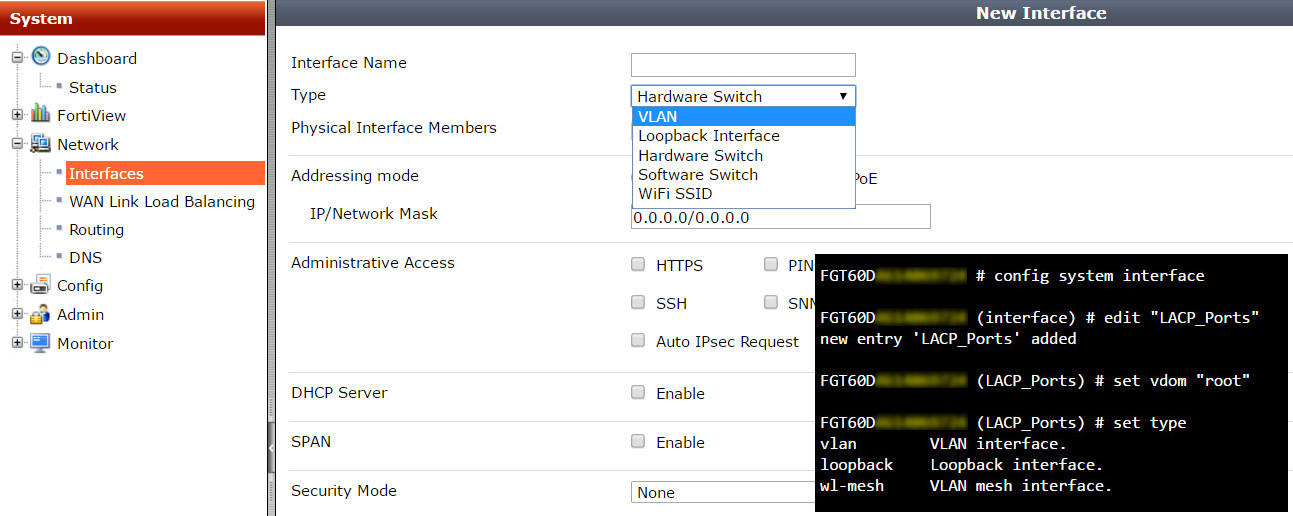Viewport: 1293px width, 516px height.
Task: Toggle the SPAN Enable checkbox
Action: point(638,441)
